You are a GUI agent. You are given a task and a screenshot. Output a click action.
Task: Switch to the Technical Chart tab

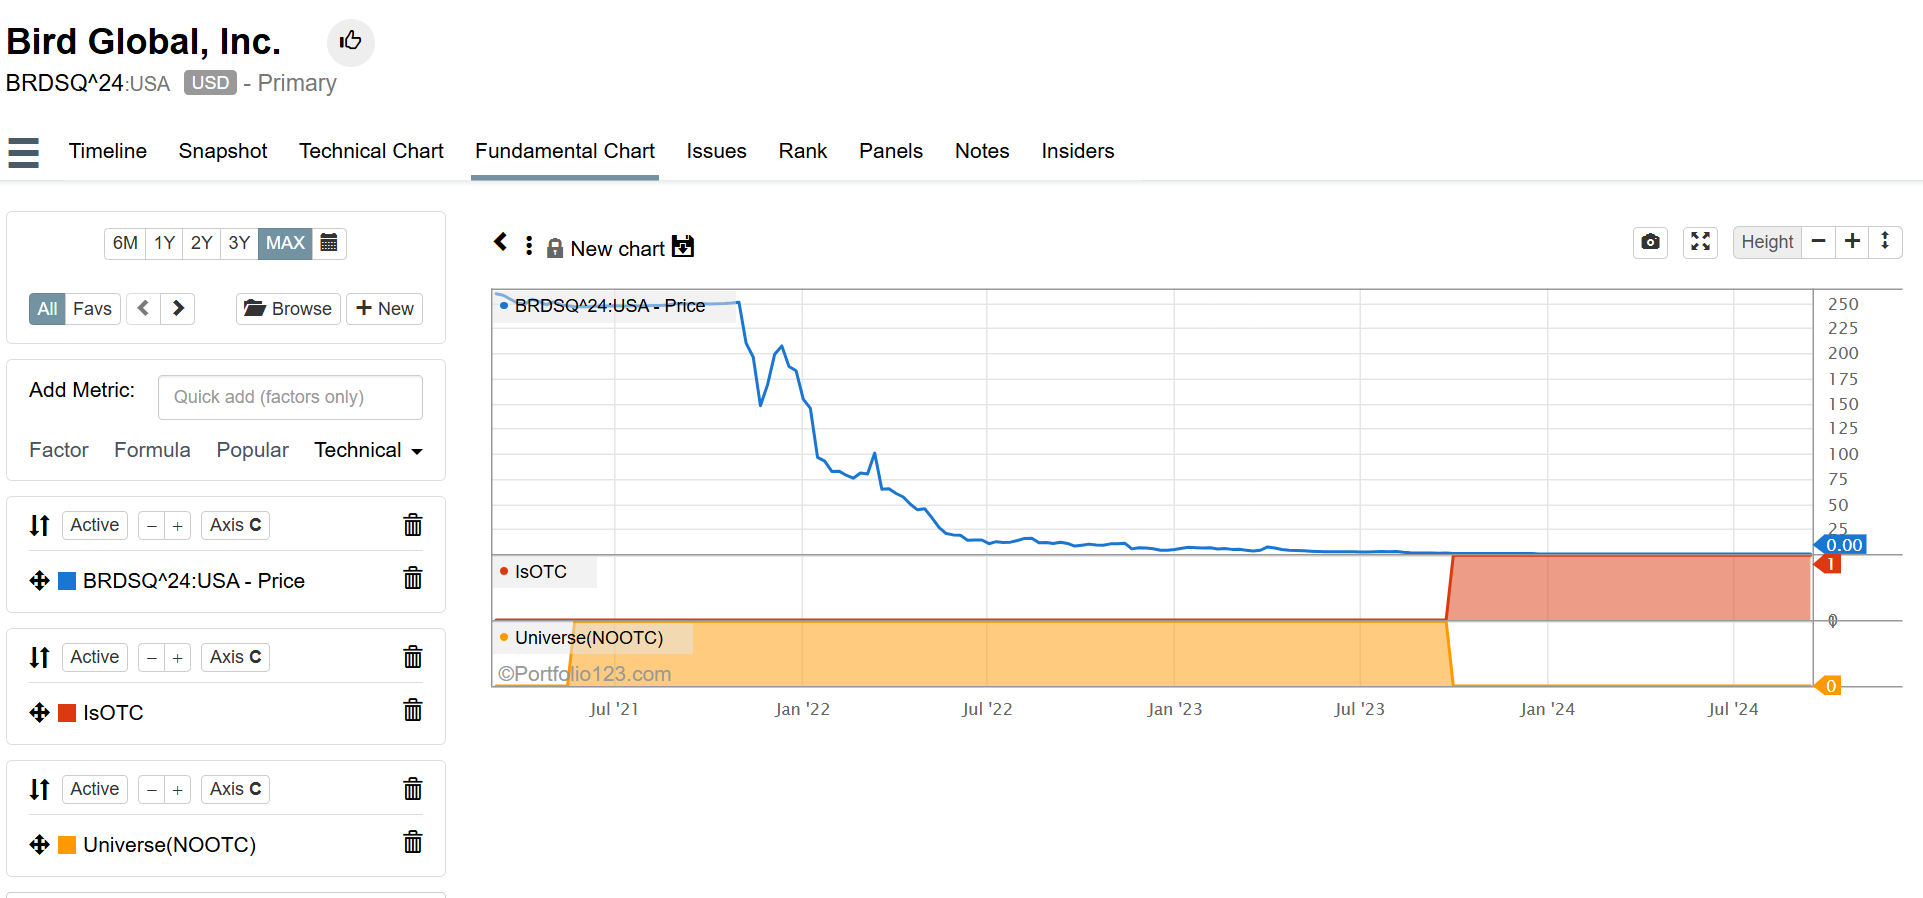371,151
